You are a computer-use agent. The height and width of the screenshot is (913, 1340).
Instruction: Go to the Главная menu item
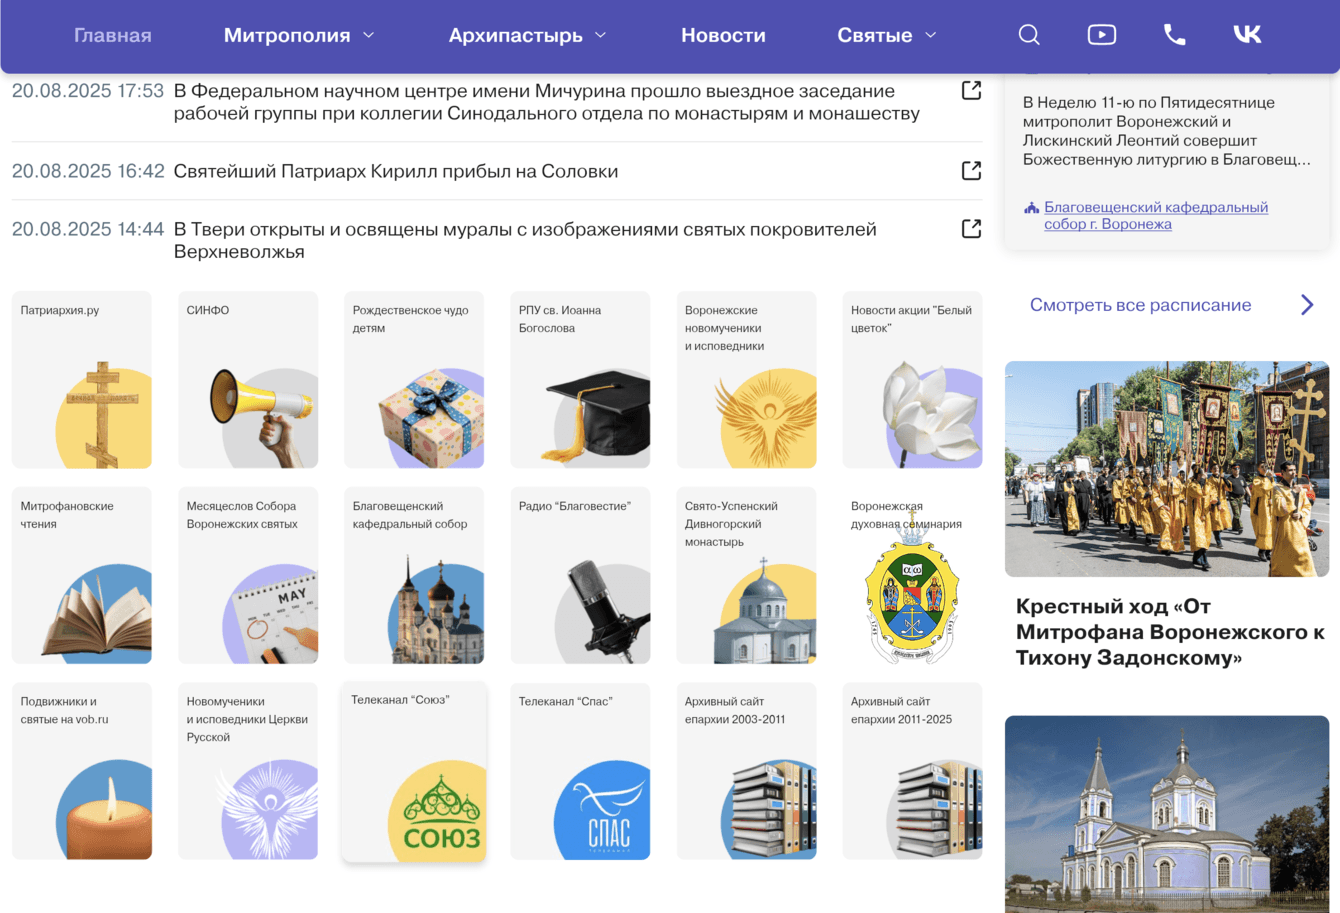pyautogui.click(x=113, y=35)
